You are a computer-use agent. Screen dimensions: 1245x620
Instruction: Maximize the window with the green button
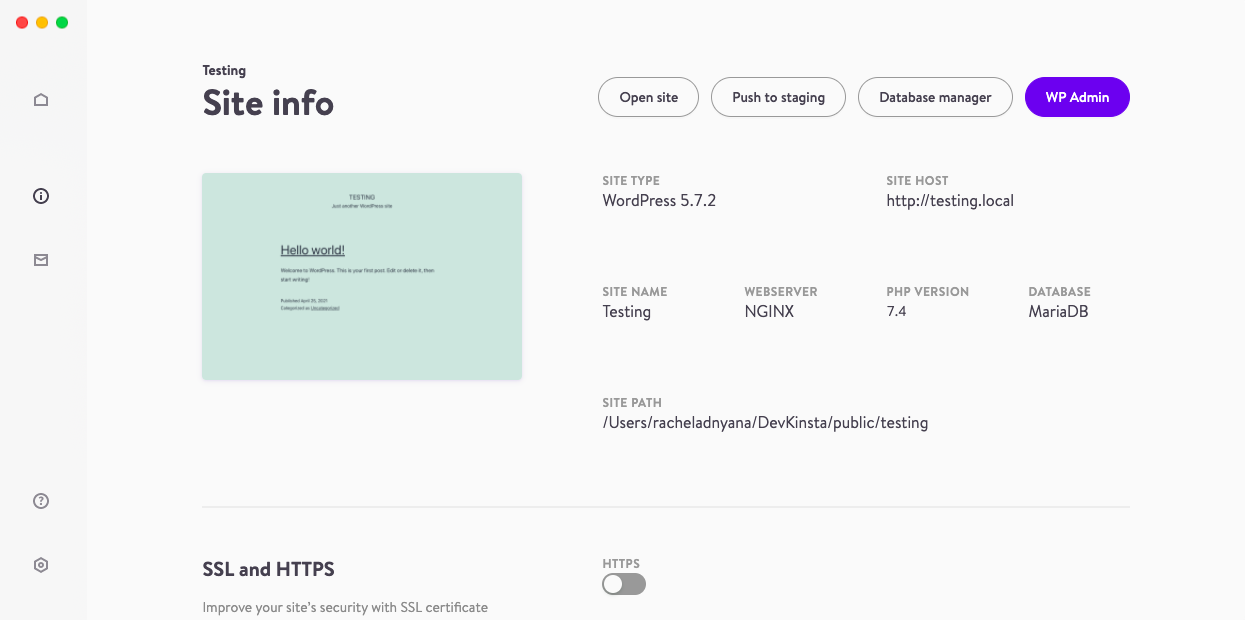click(x=62, y=22)
